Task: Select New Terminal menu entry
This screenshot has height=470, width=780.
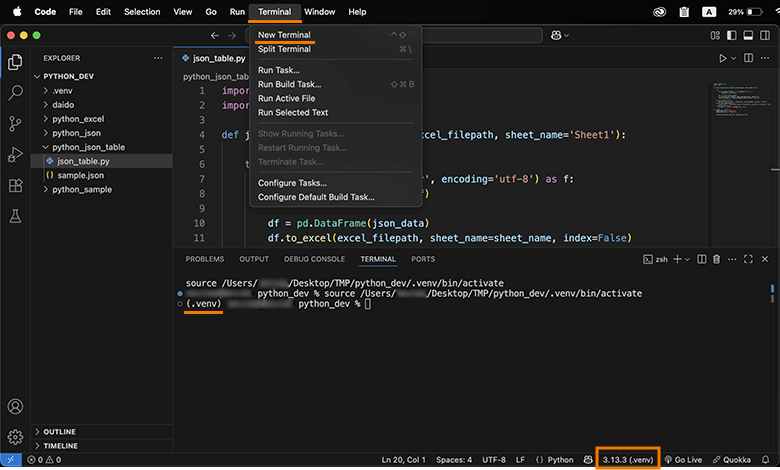Action: (335, 35)
